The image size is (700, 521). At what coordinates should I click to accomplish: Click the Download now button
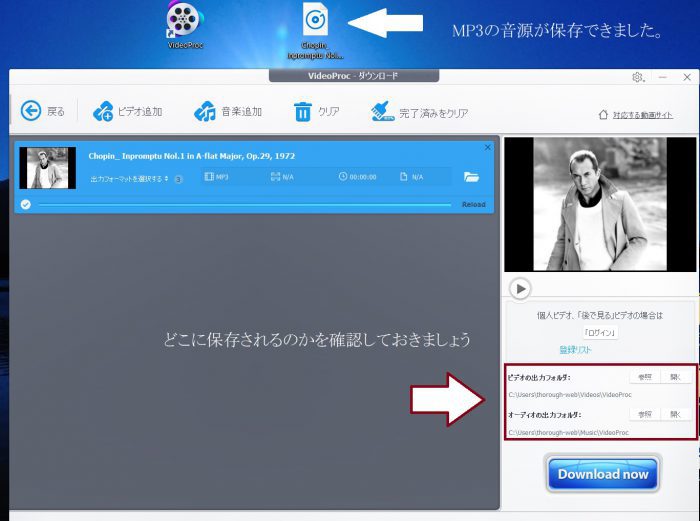pos(603,474)
